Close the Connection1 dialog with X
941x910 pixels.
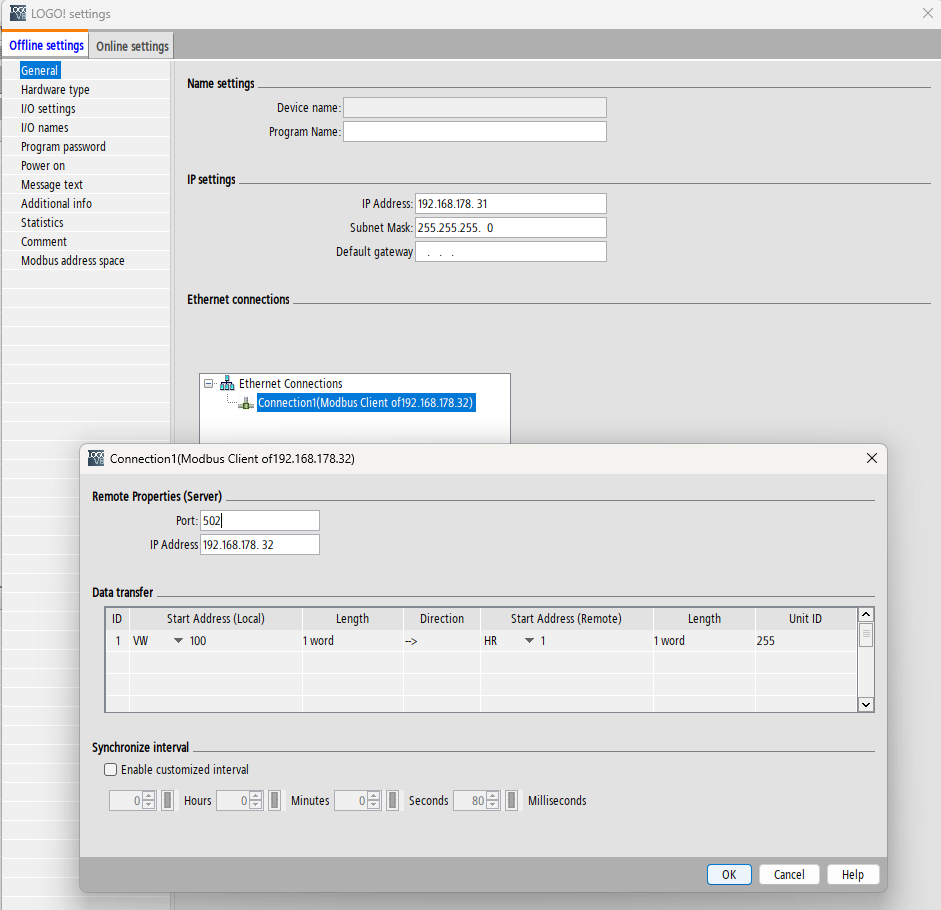click(x=871, y=458)
